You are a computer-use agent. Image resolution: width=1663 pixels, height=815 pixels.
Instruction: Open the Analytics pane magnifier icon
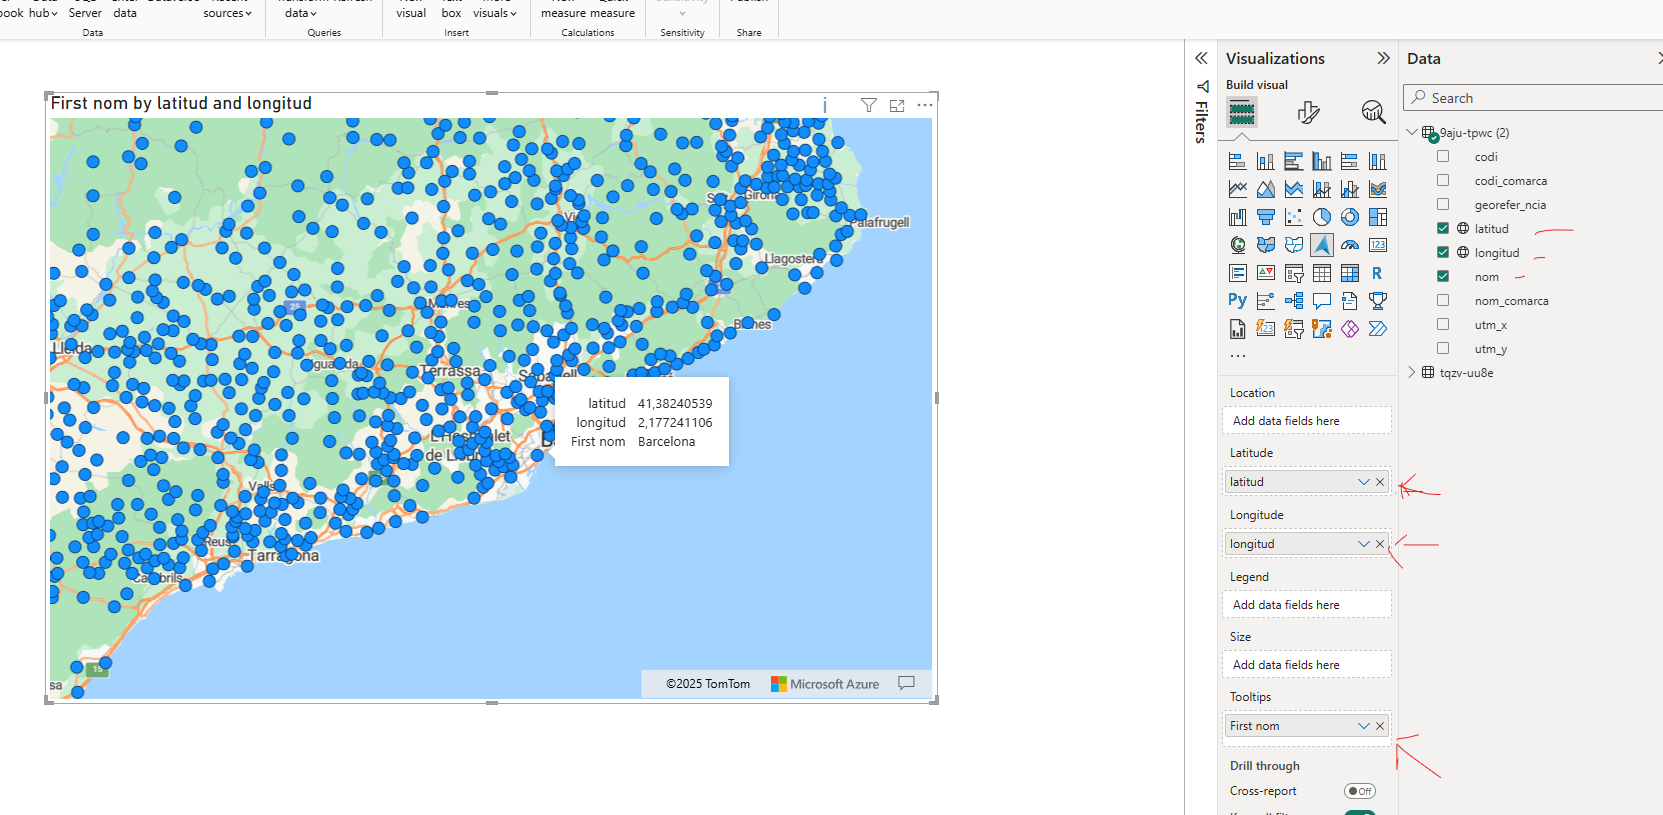coord(1373,112)
